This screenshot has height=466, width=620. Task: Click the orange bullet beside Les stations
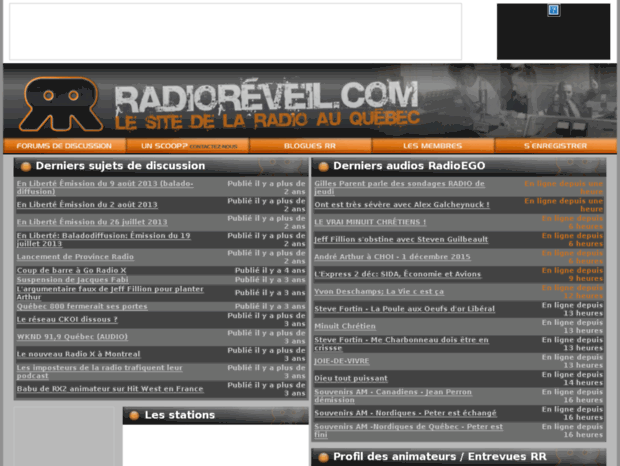(134, 415)
